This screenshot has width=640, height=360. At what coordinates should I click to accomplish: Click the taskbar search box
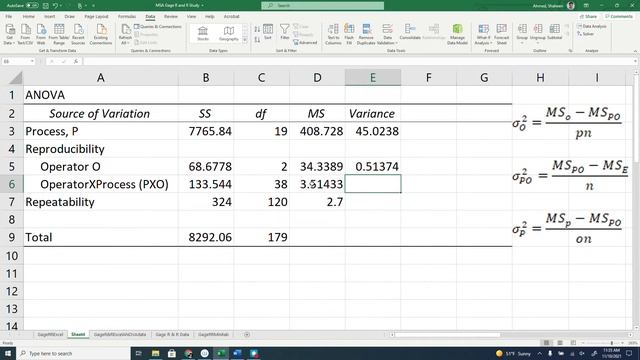pos(73,353)
